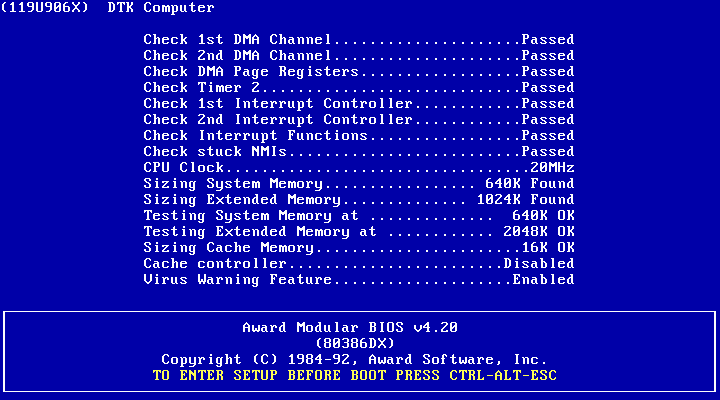Image resolution: width=720 pixels, height=400 pixels.
Task: Click the "CPU Clock" label
Action: (184, 168)
